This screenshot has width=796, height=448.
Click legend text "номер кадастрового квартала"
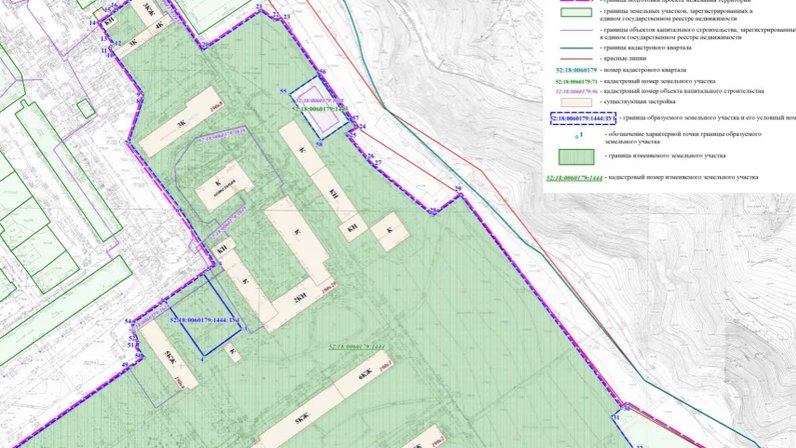click(x=643, y=70)
